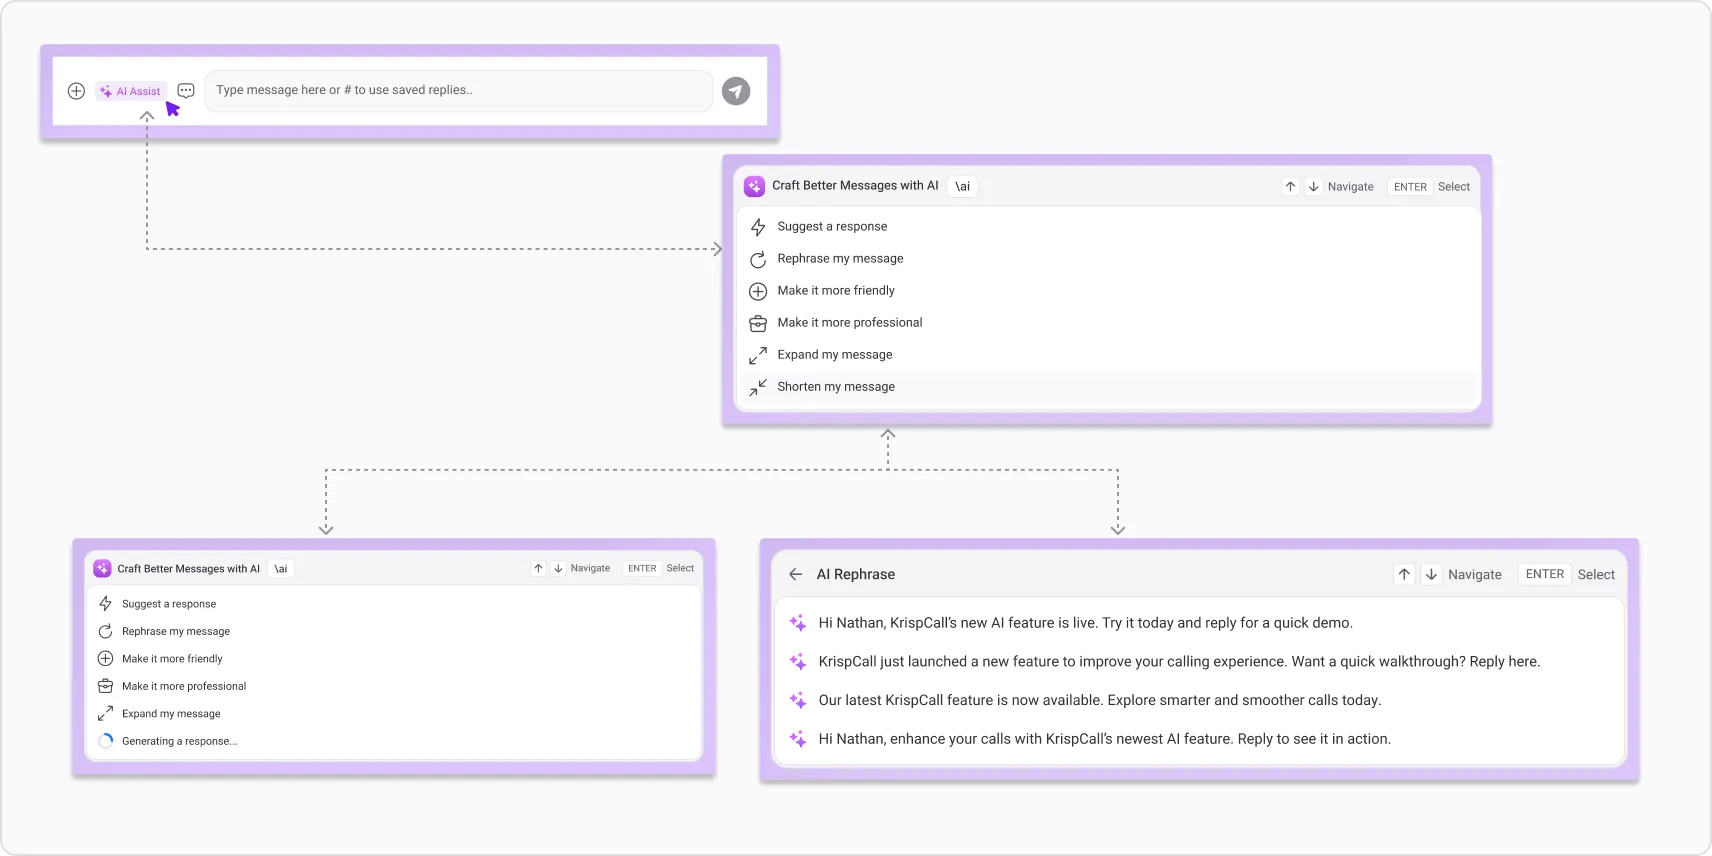This screenshot has height=856, width=1712.
Task: Select 'Rephrase my message' in top menu panel
Action: click(x=1108, y=259)
